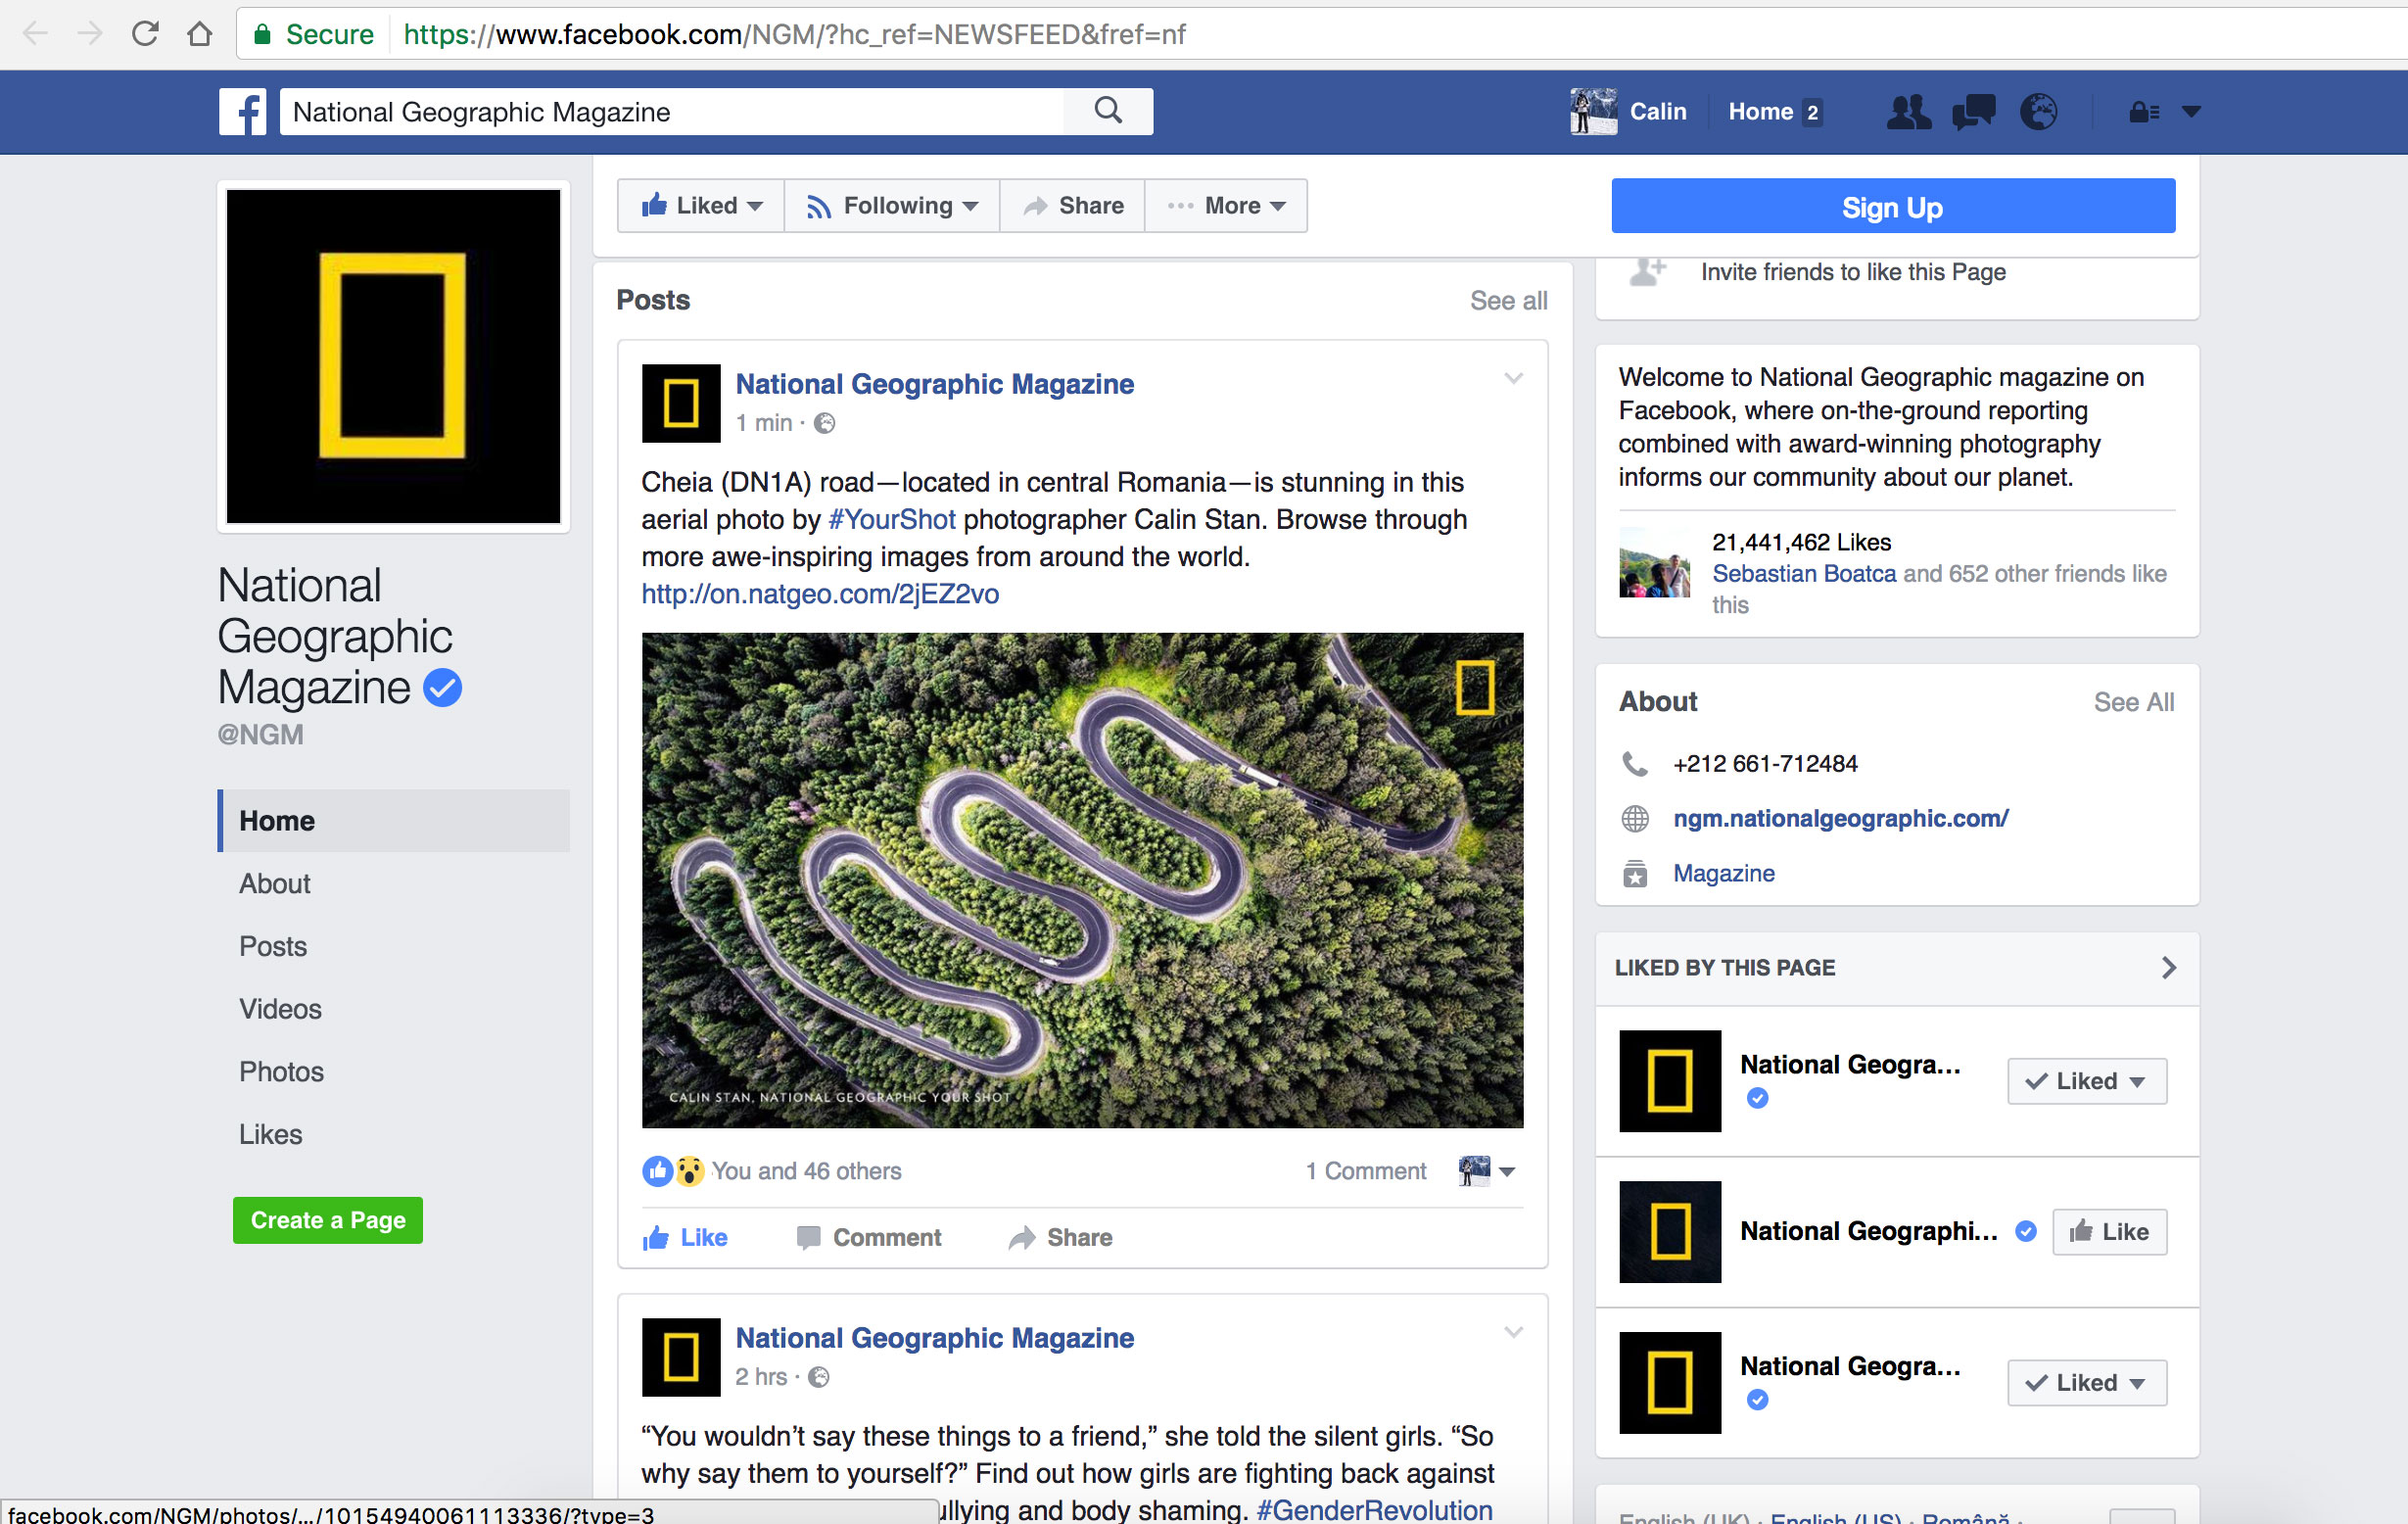
Task: Open the winding road aerial photo
Action: pos(1082,880)
